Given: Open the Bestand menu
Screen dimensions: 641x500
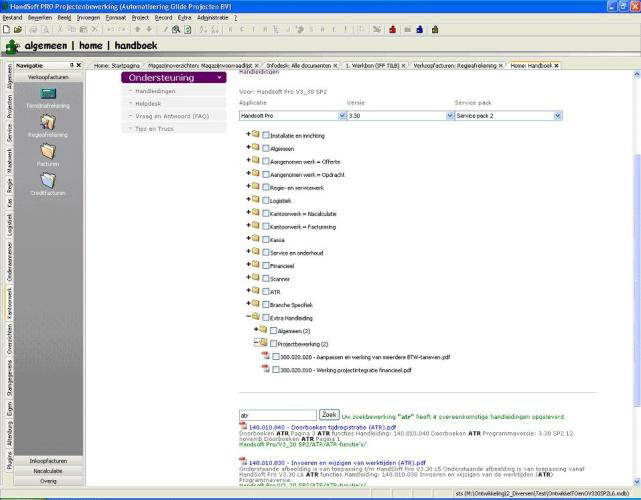Looking at the screenshot, I should [12, 18].
